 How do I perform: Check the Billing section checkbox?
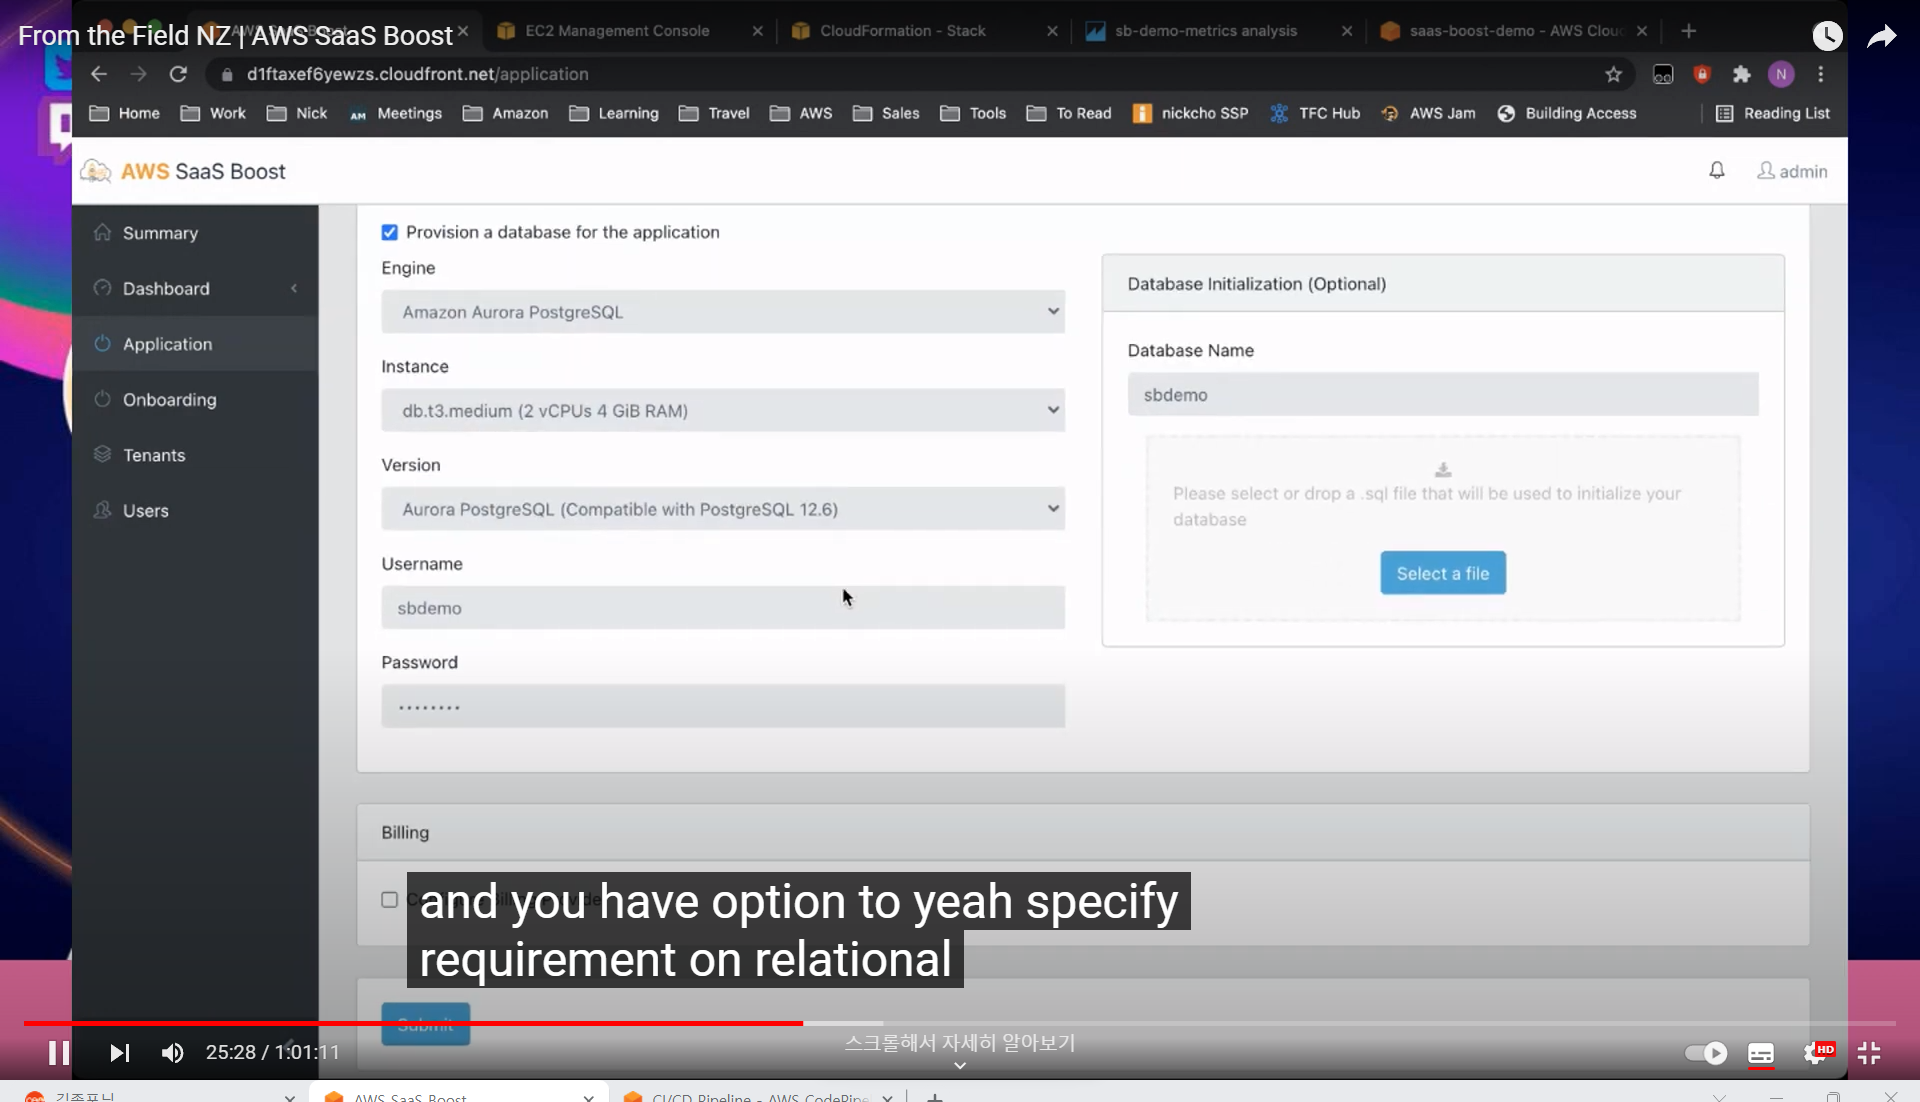click(x=389, y=899)
